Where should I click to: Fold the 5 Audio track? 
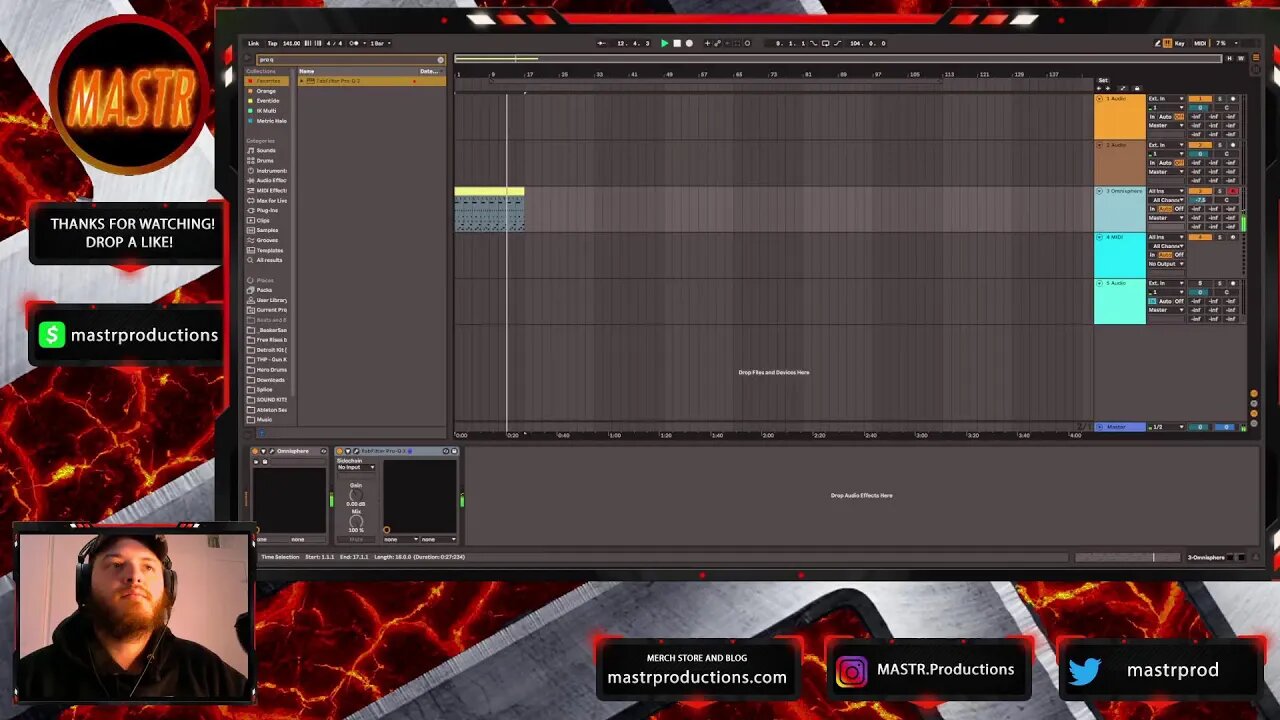(1099, 283)
